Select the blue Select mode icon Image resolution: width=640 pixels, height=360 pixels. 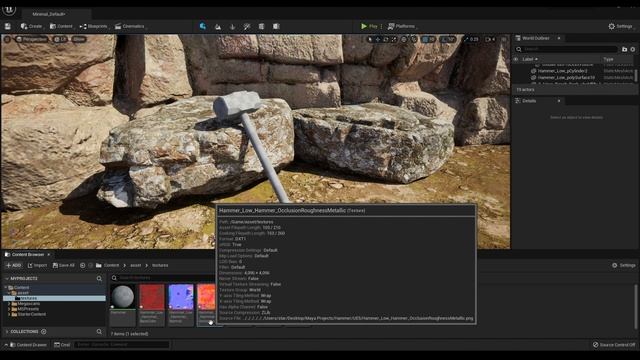[203, 26]
